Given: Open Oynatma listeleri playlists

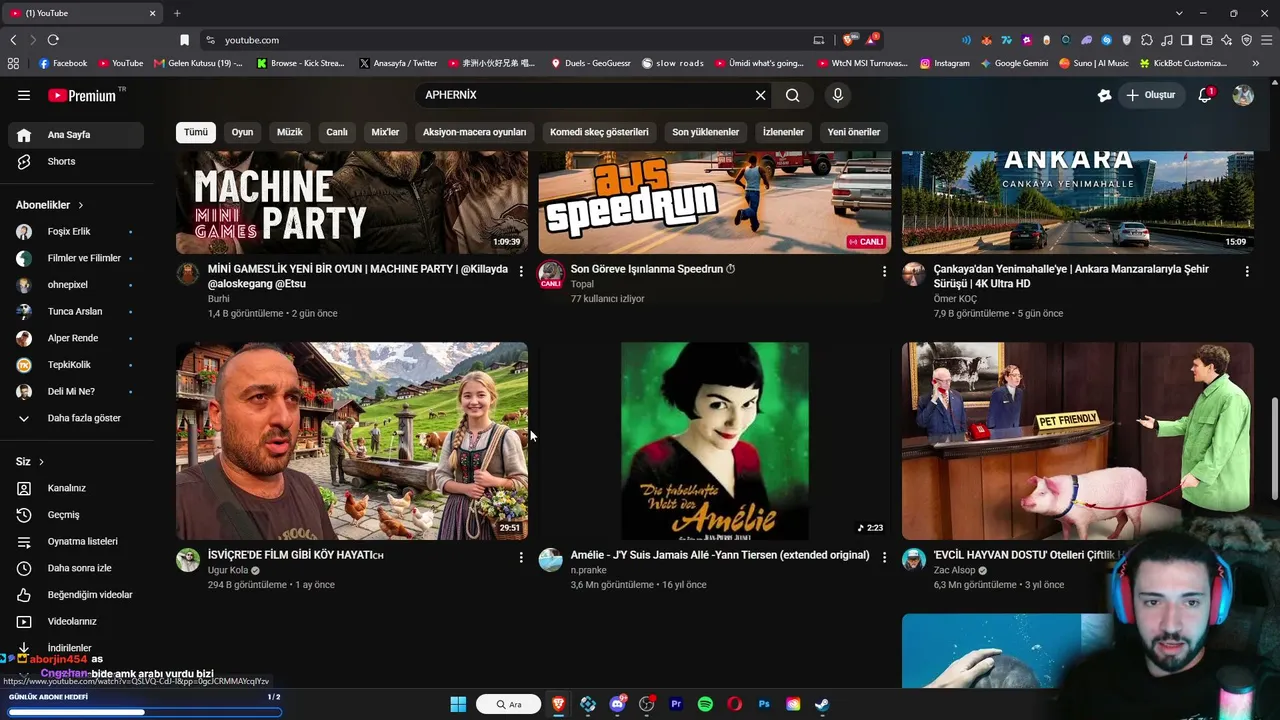Looking at the screenshot, I should point(76,541).
